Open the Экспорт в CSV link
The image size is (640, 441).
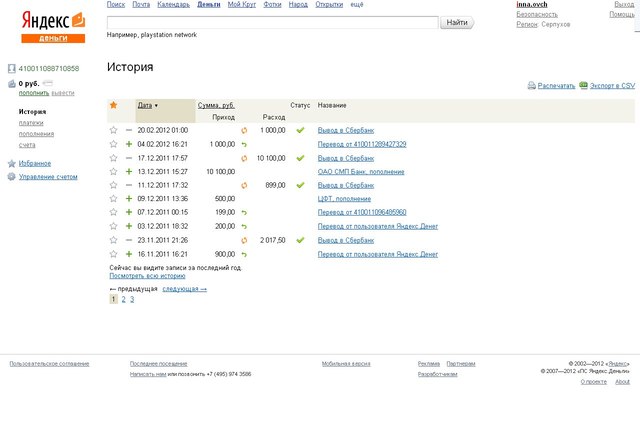click(612, 86)
